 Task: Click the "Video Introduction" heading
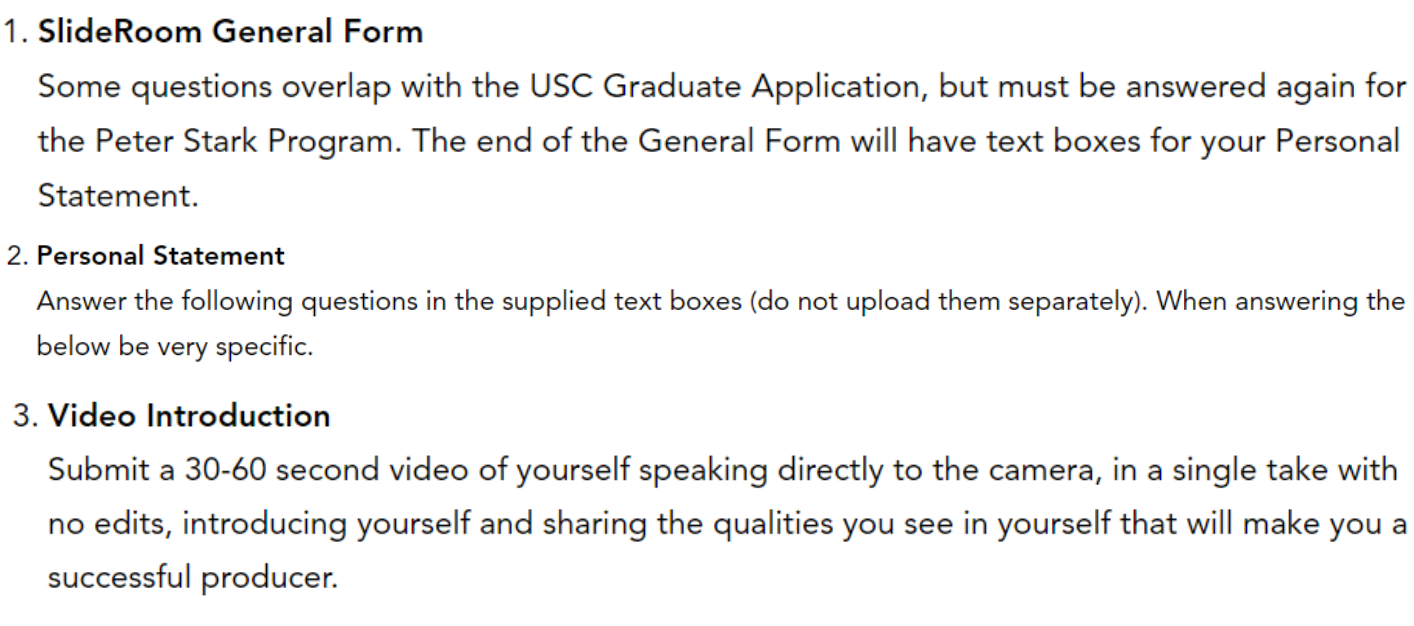pyautogui.click(x=189, y=415)
